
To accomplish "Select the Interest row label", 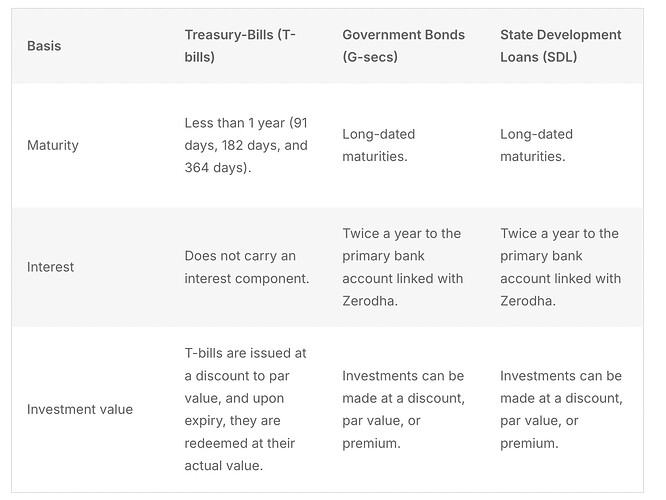I will coord(50,267).
